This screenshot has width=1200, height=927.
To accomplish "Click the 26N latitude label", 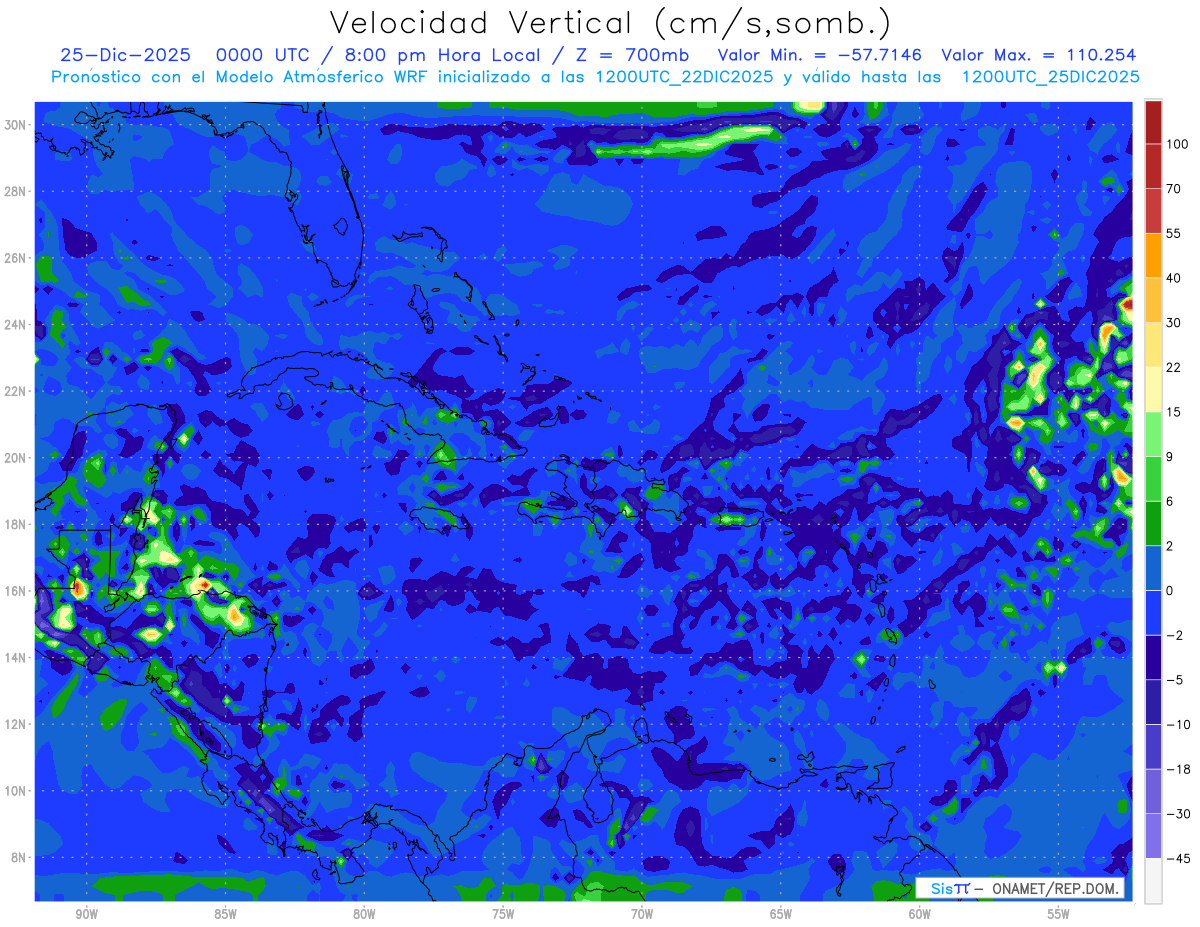I will (15, 258).
